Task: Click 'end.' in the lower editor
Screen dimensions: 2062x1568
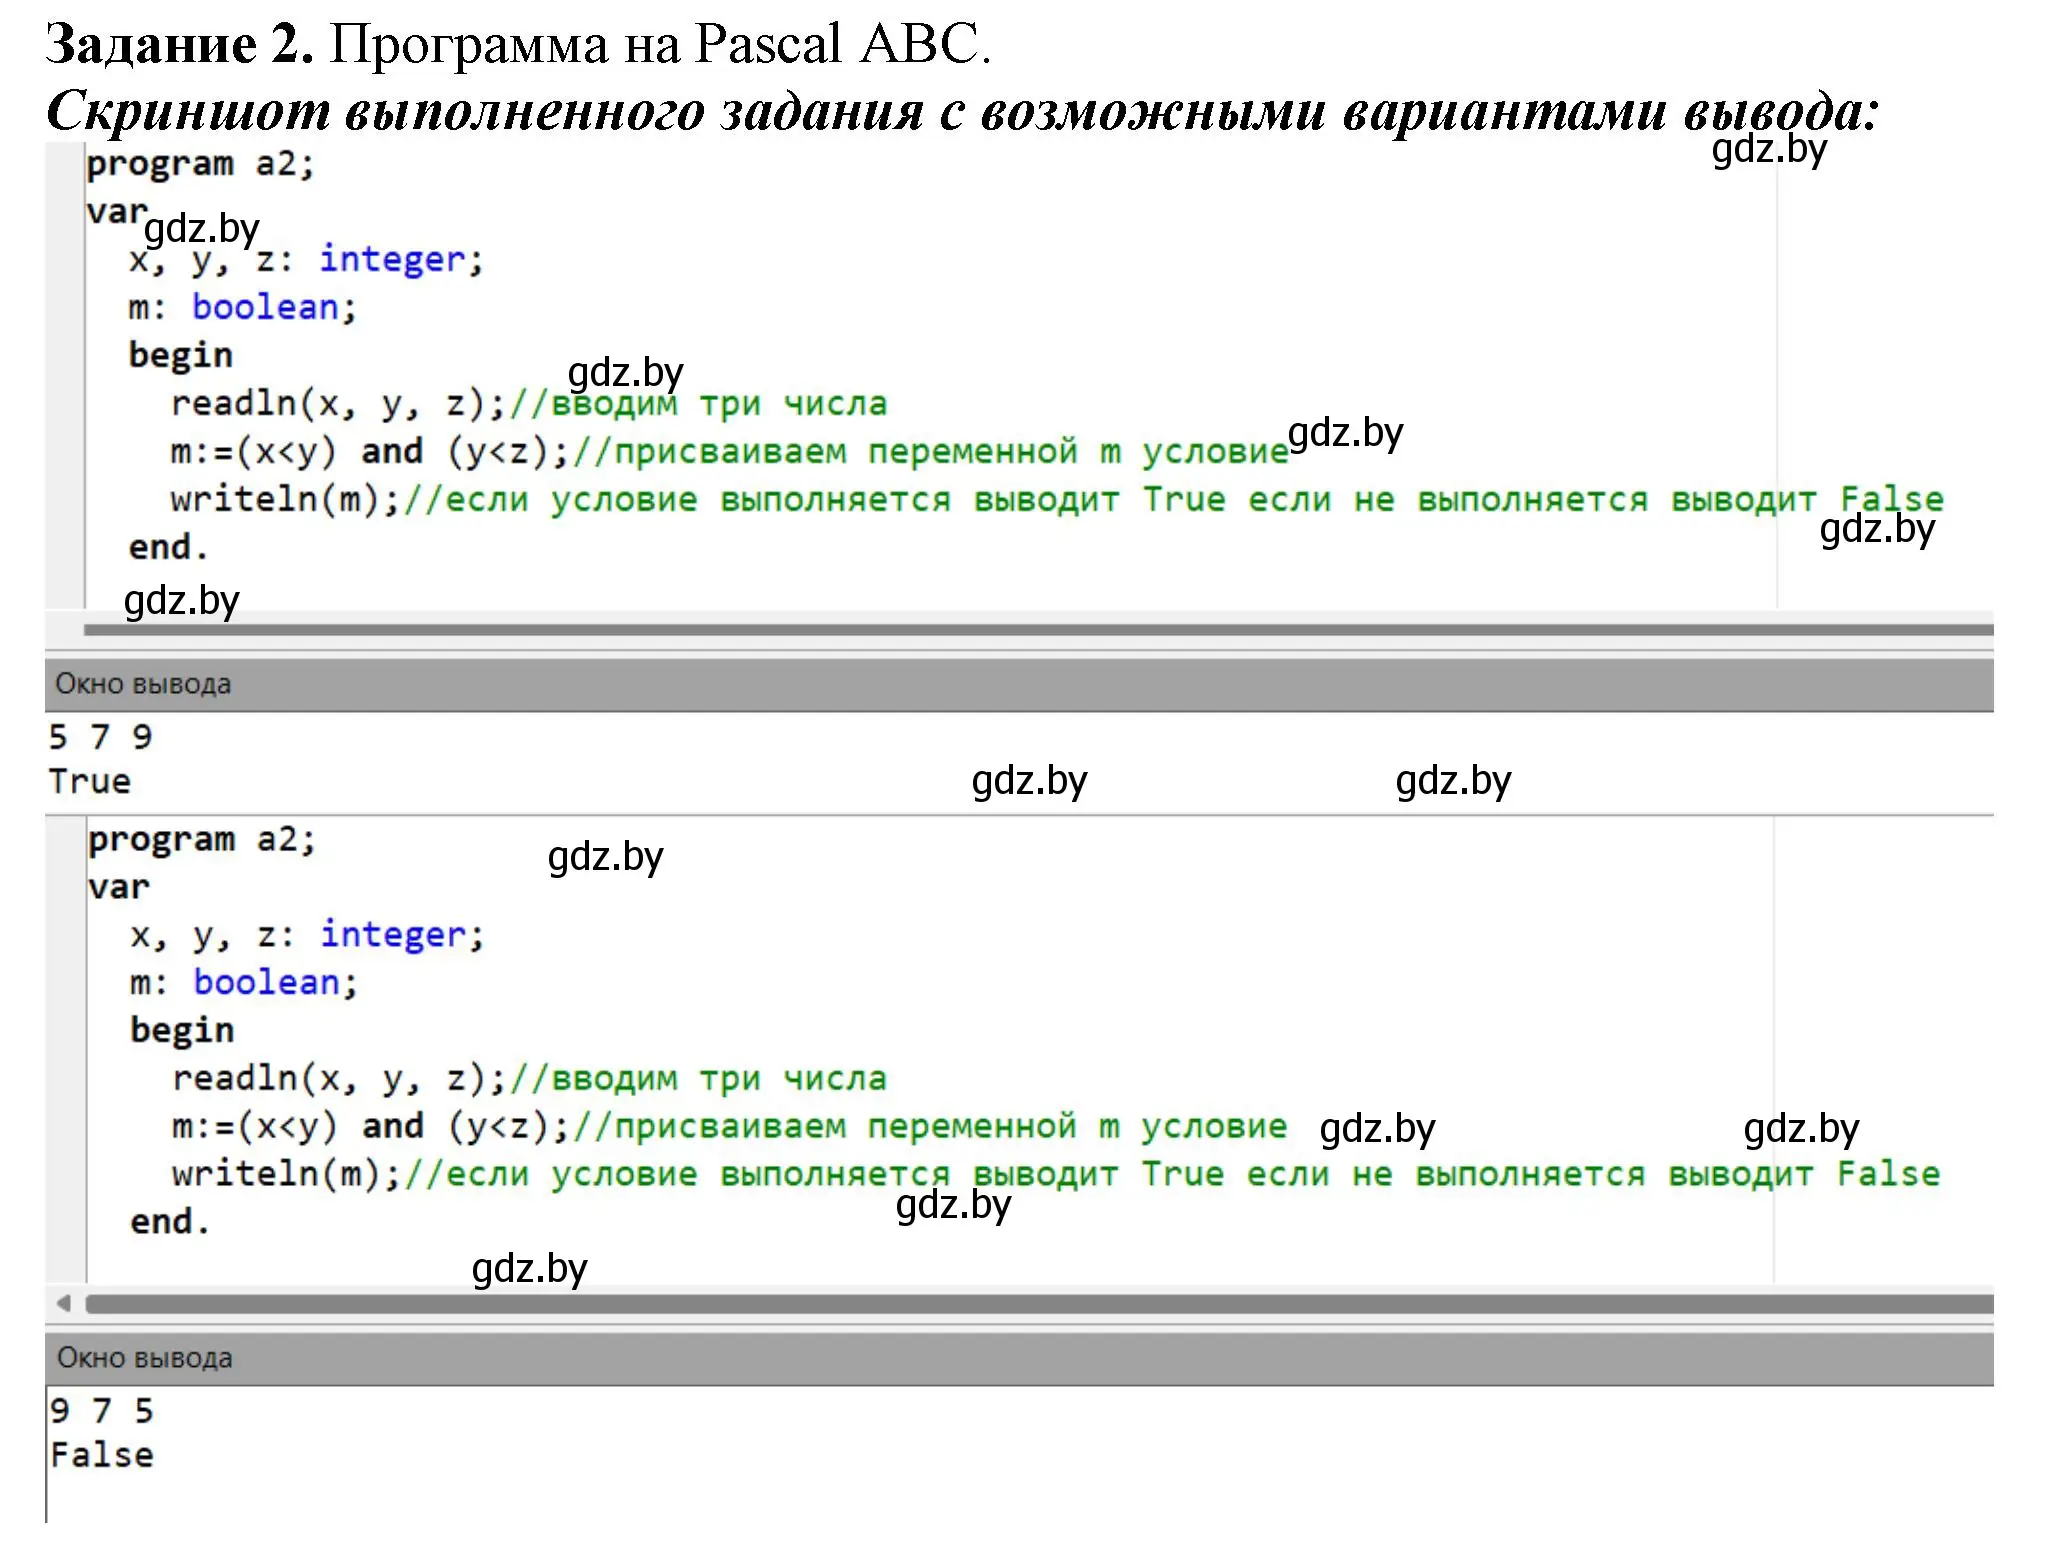Action: pos(170,1222)
